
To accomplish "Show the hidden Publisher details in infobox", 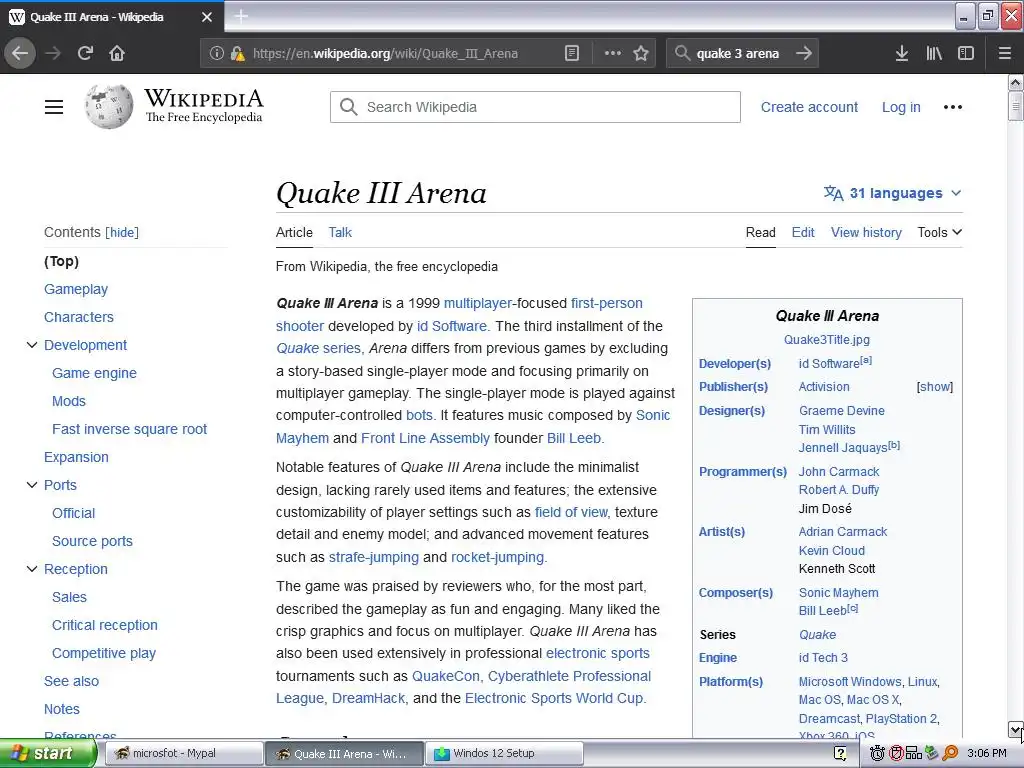I will click(x=935, y=387).
